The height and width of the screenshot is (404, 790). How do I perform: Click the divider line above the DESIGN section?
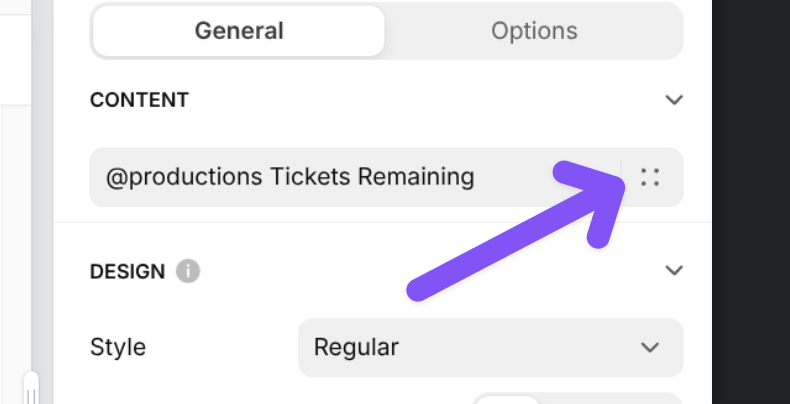(x=380, y=223)
